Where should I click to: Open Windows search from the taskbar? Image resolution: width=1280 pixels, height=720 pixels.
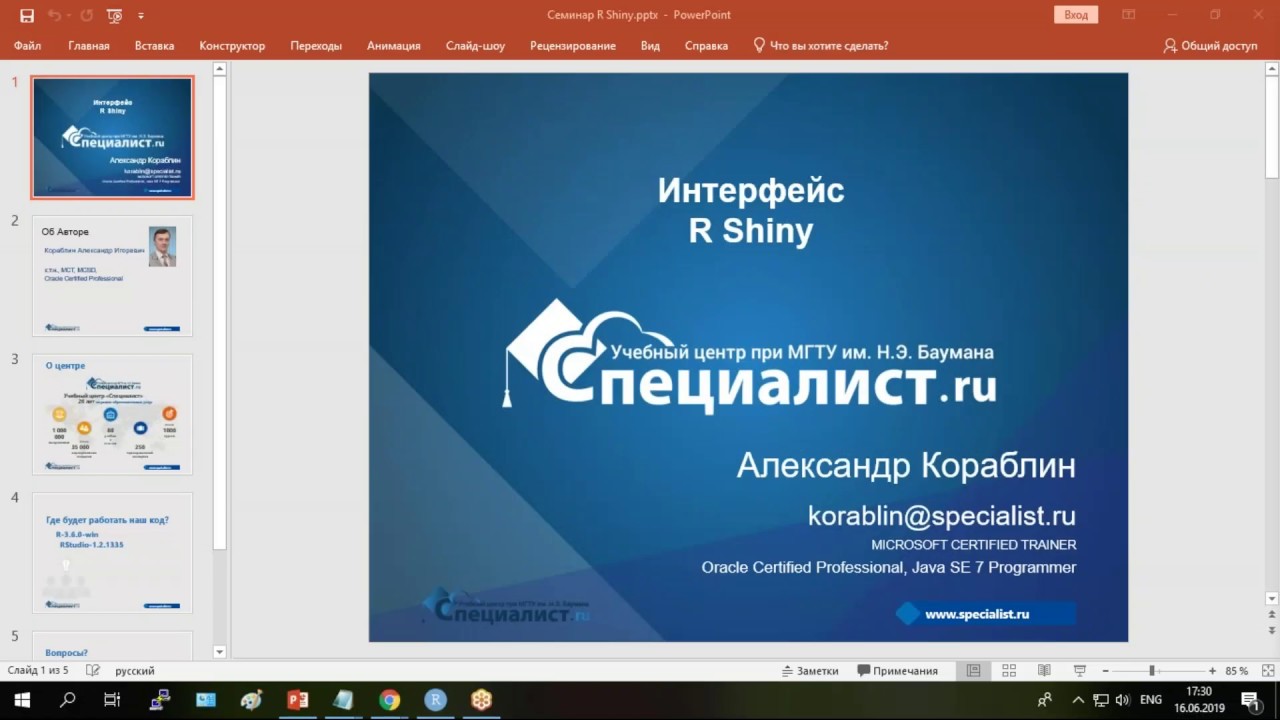click(x=67, y=700)
